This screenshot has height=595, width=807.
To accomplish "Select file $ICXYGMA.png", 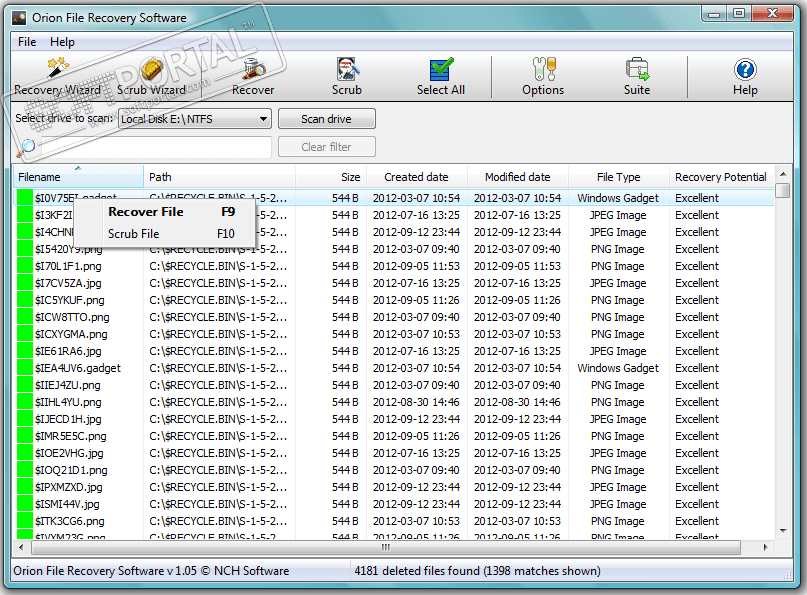I will pyautogui.click(x=71, y=334).
